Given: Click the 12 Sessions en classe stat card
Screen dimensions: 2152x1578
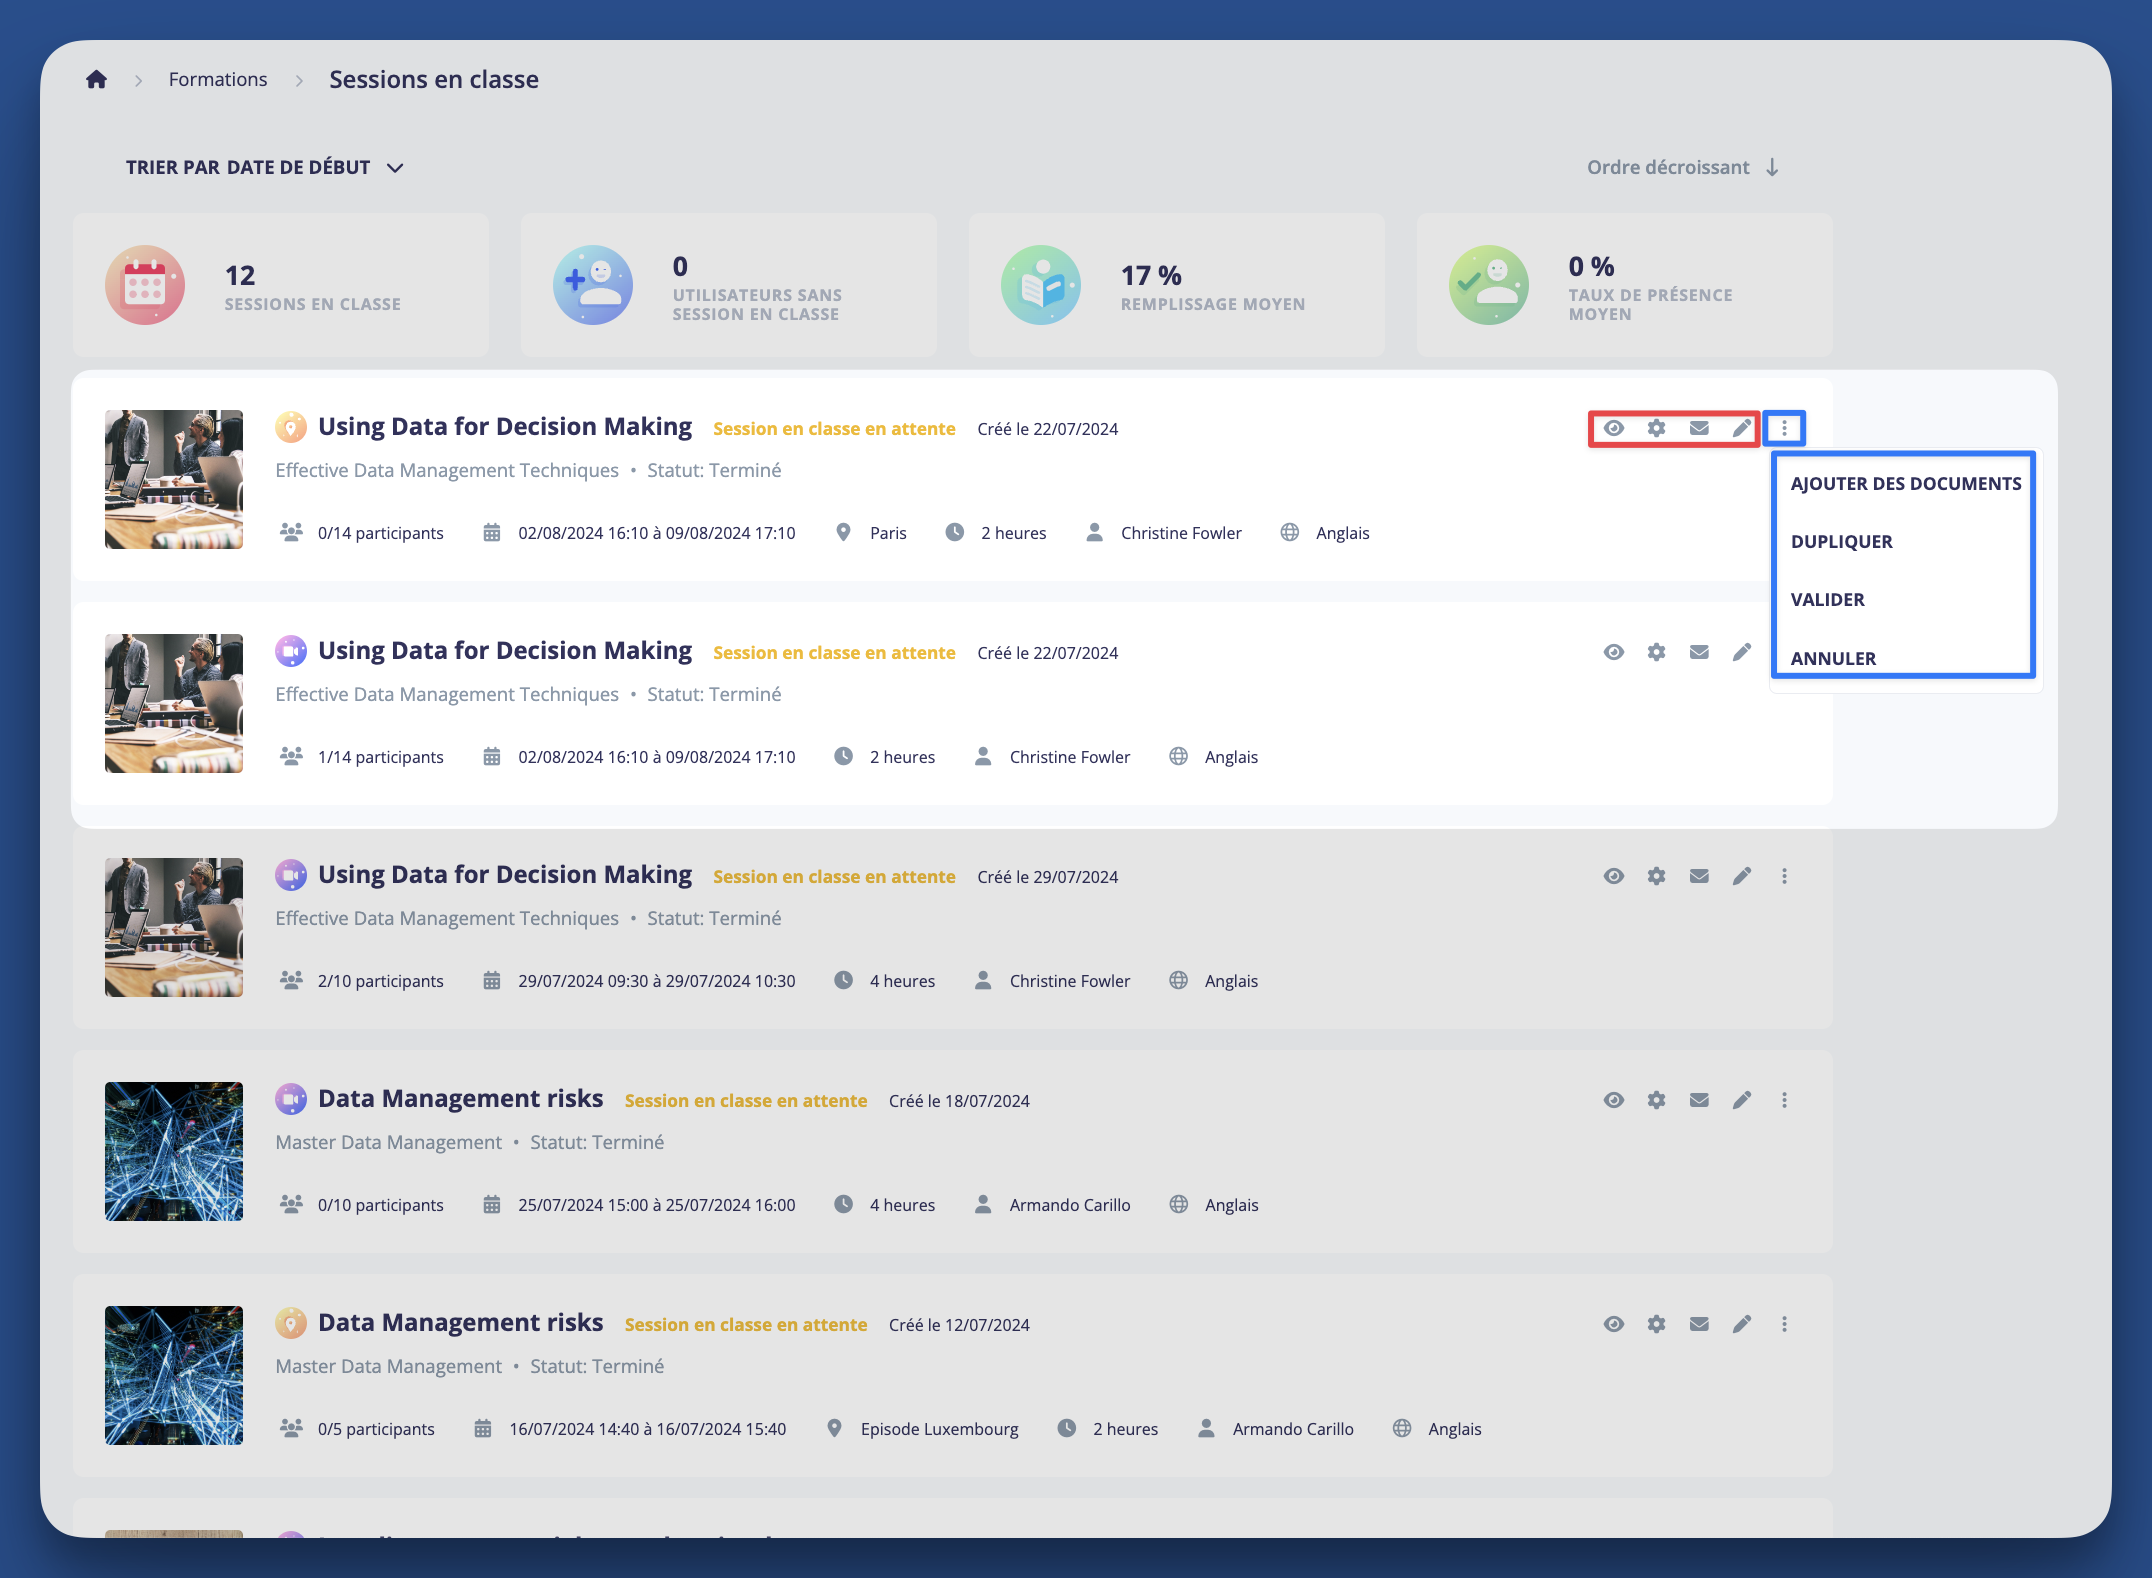Looking at the screenshot, I should [x=281, y=285].
